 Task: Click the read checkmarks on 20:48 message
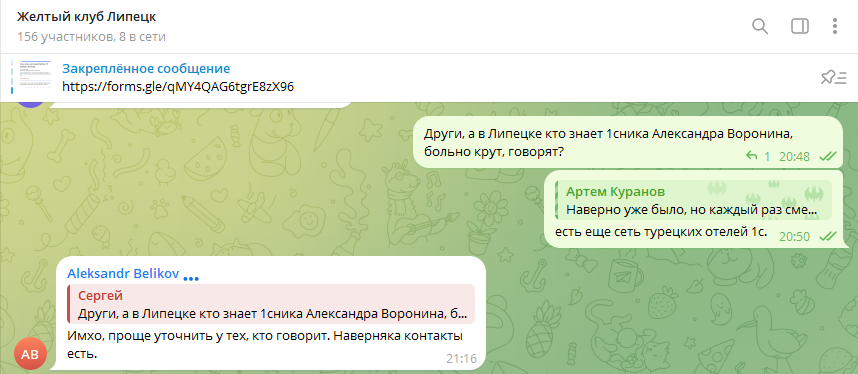[827, 157]
